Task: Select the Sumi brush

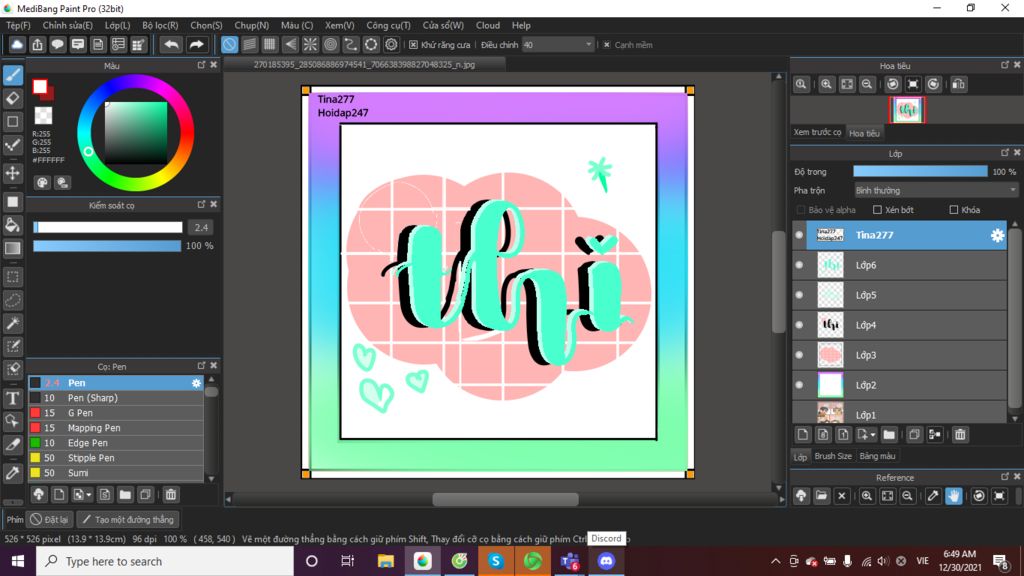Action: pyautogui.click(x=116, y=473)
